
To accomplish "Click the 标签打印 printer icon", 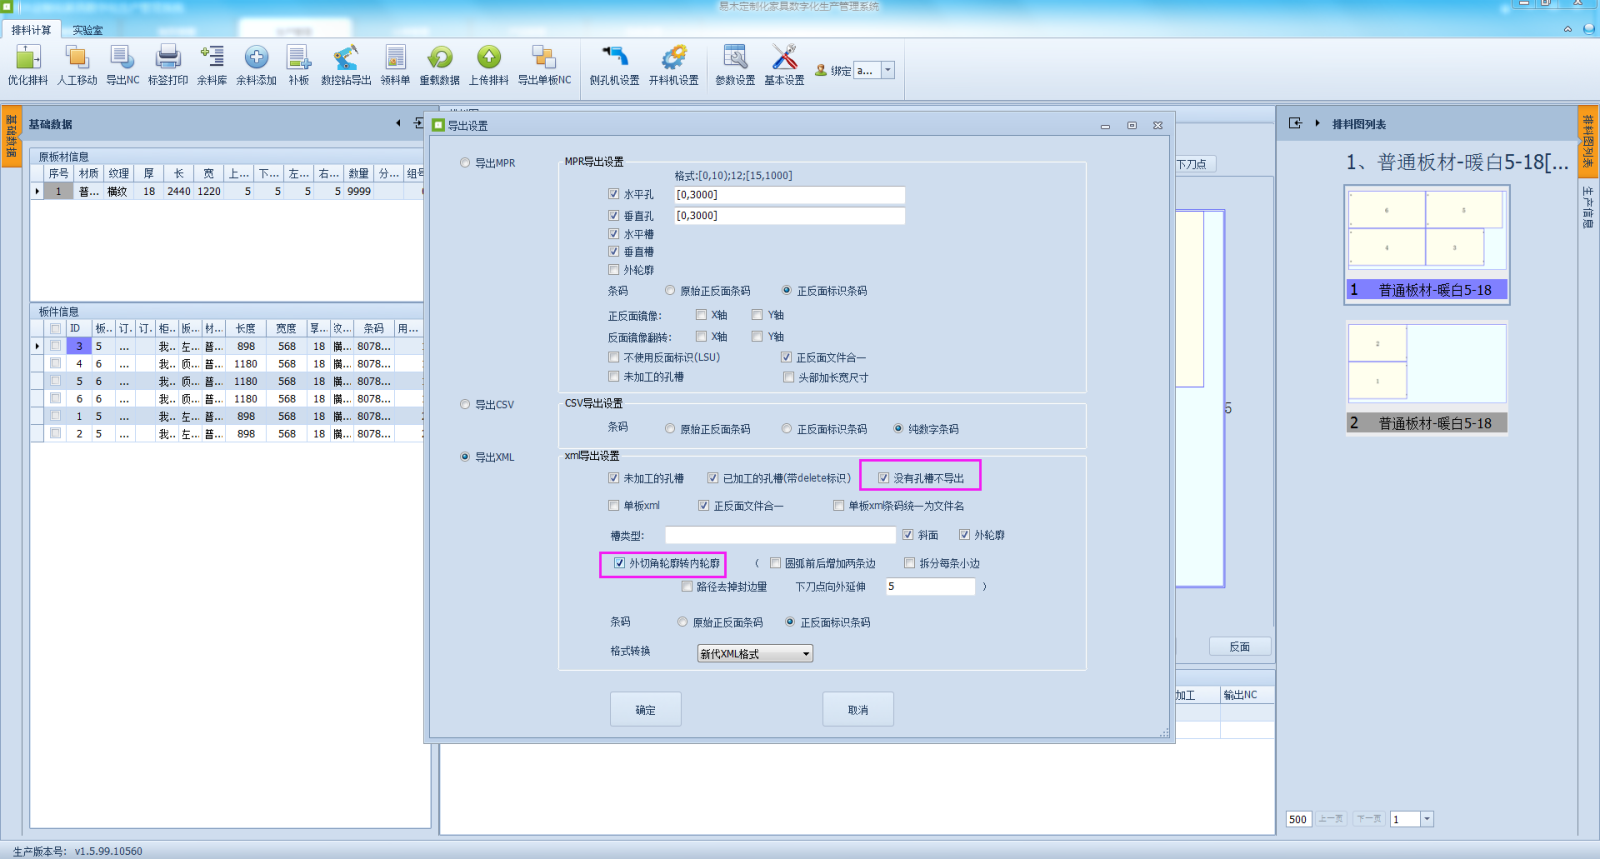I will (x=168, y=57).
